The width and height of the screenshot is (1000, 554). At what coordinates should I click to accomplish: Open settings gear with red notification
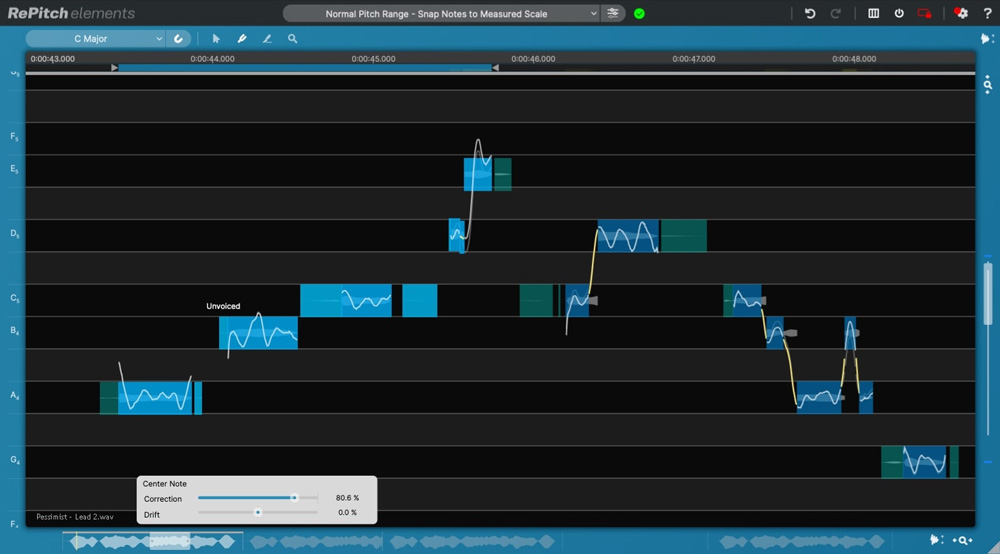point(961,13)
